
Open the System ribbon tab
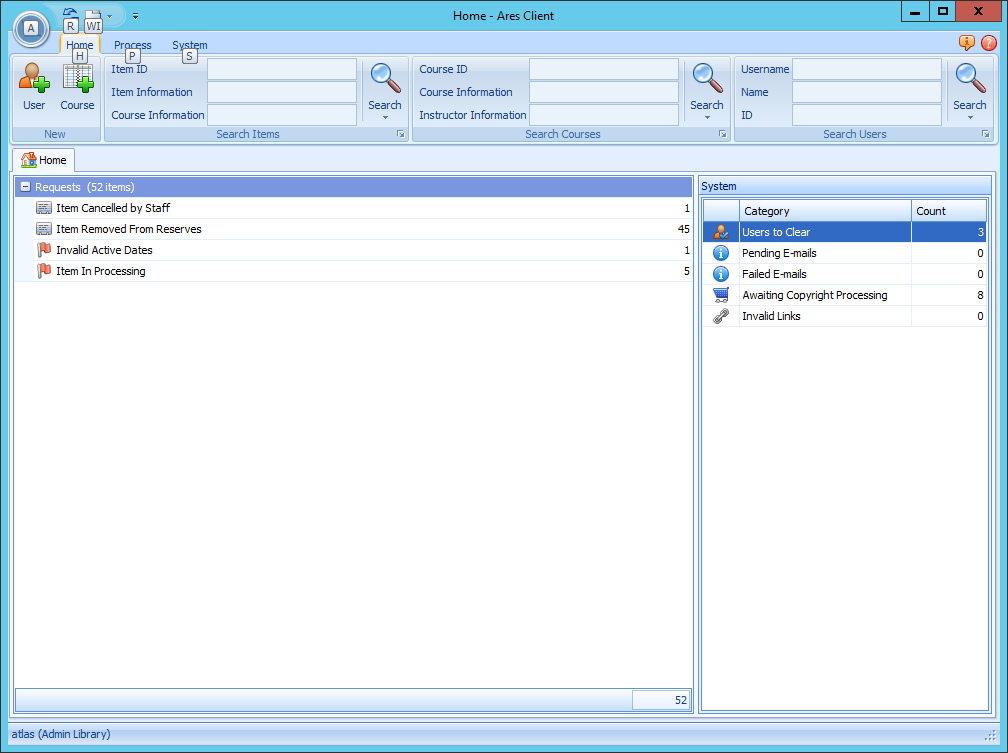[189, 45]
